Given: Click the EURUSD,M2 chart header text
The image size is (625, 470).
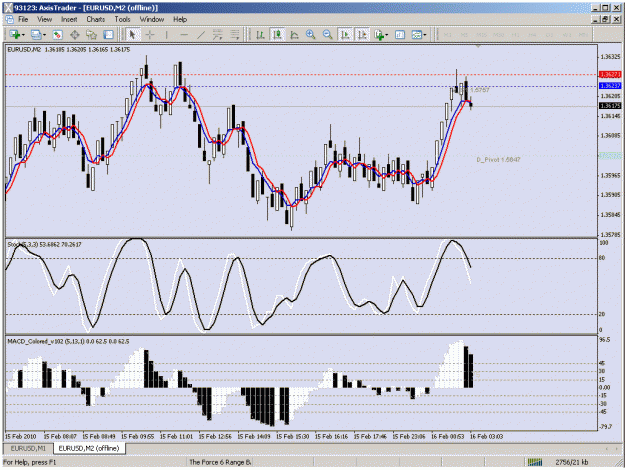Looking at the screenshot, I should click(x=69, y=49).
